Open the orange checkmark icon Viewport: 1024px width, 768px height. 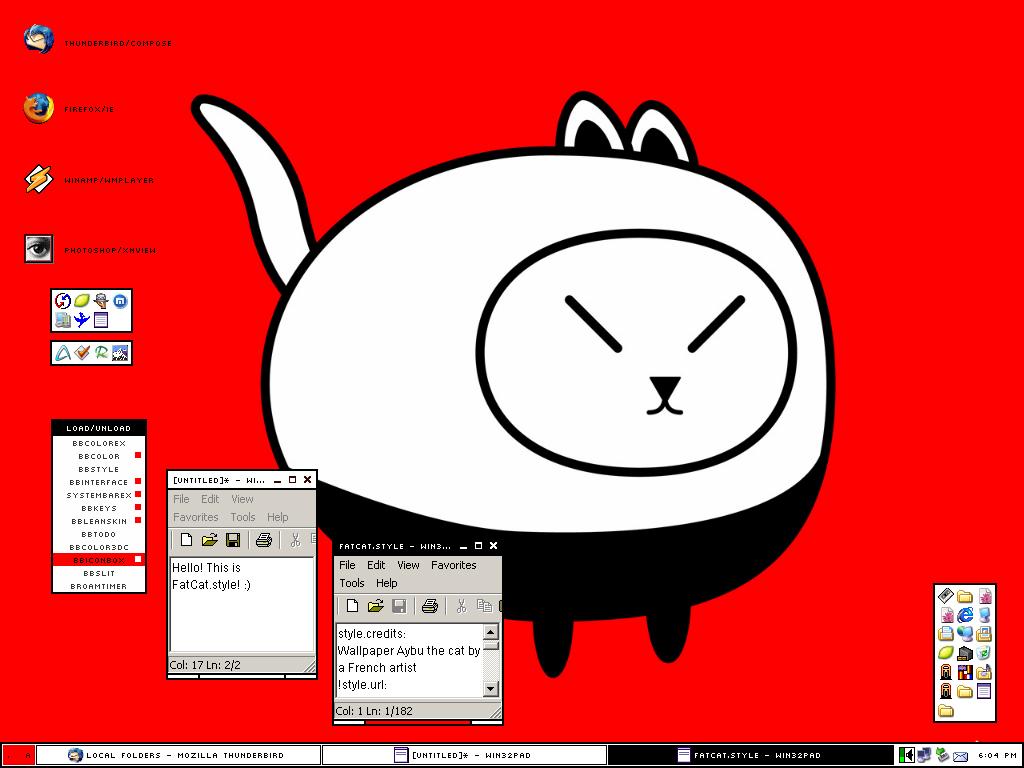pos(82,353)
